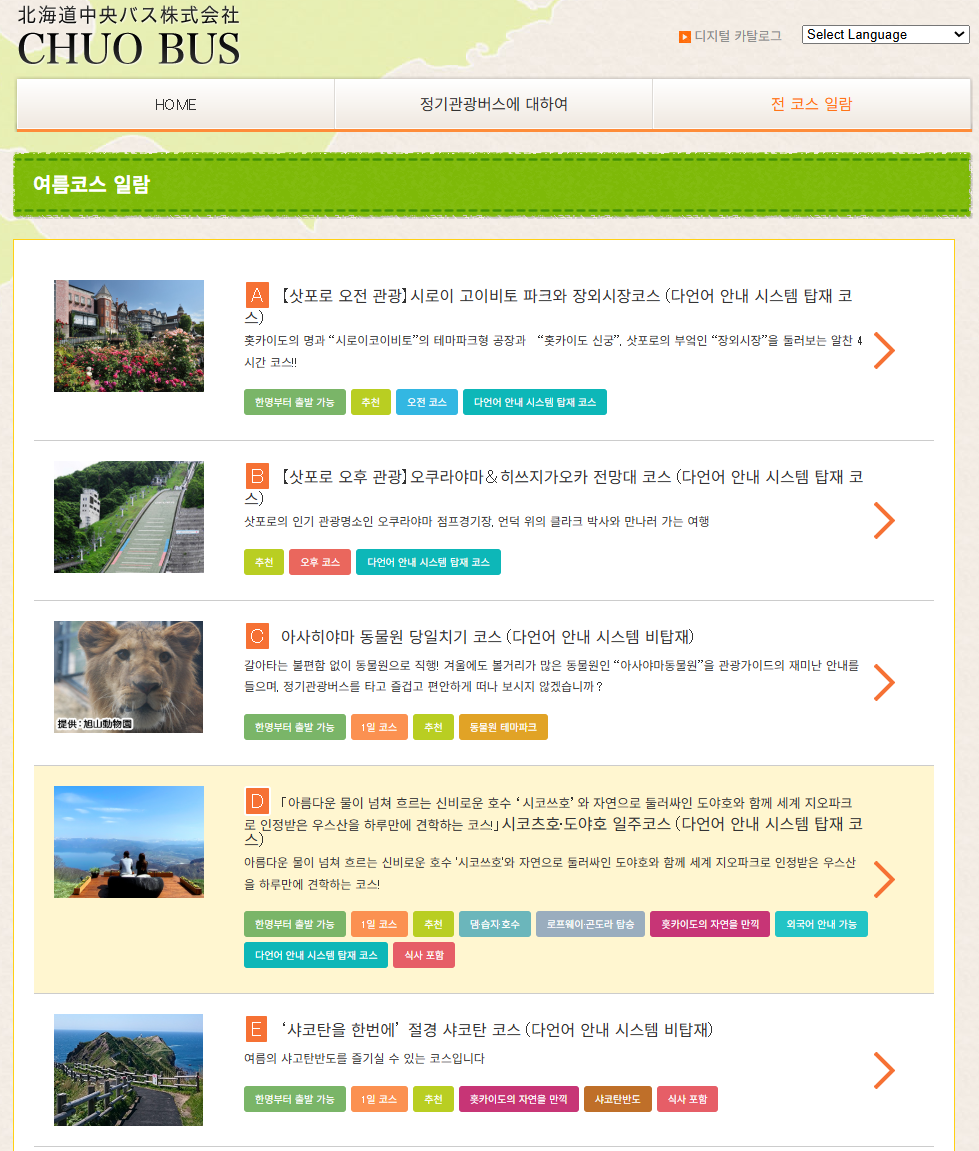Click the orange E course letter icon

256,1029
